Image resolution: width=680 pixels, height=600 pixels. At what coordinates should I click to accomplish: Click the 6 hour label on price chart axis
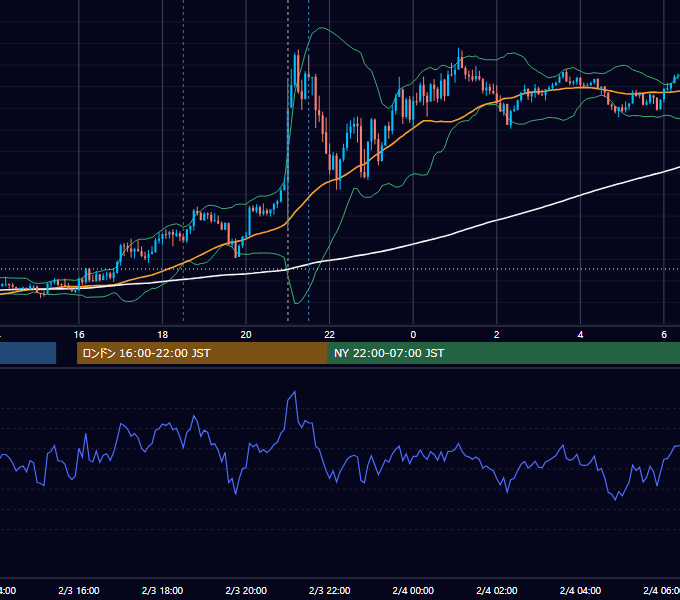pos(664,335)
